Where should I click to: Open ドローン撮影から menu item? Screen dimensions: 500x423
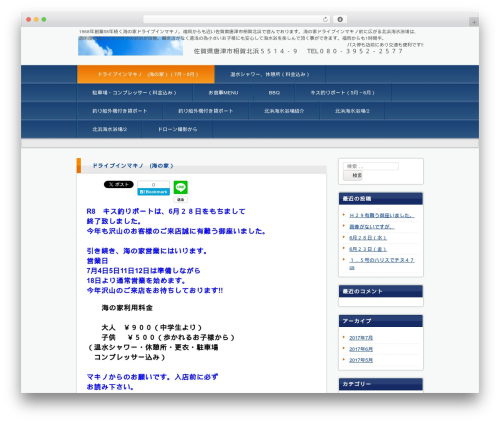177,129
